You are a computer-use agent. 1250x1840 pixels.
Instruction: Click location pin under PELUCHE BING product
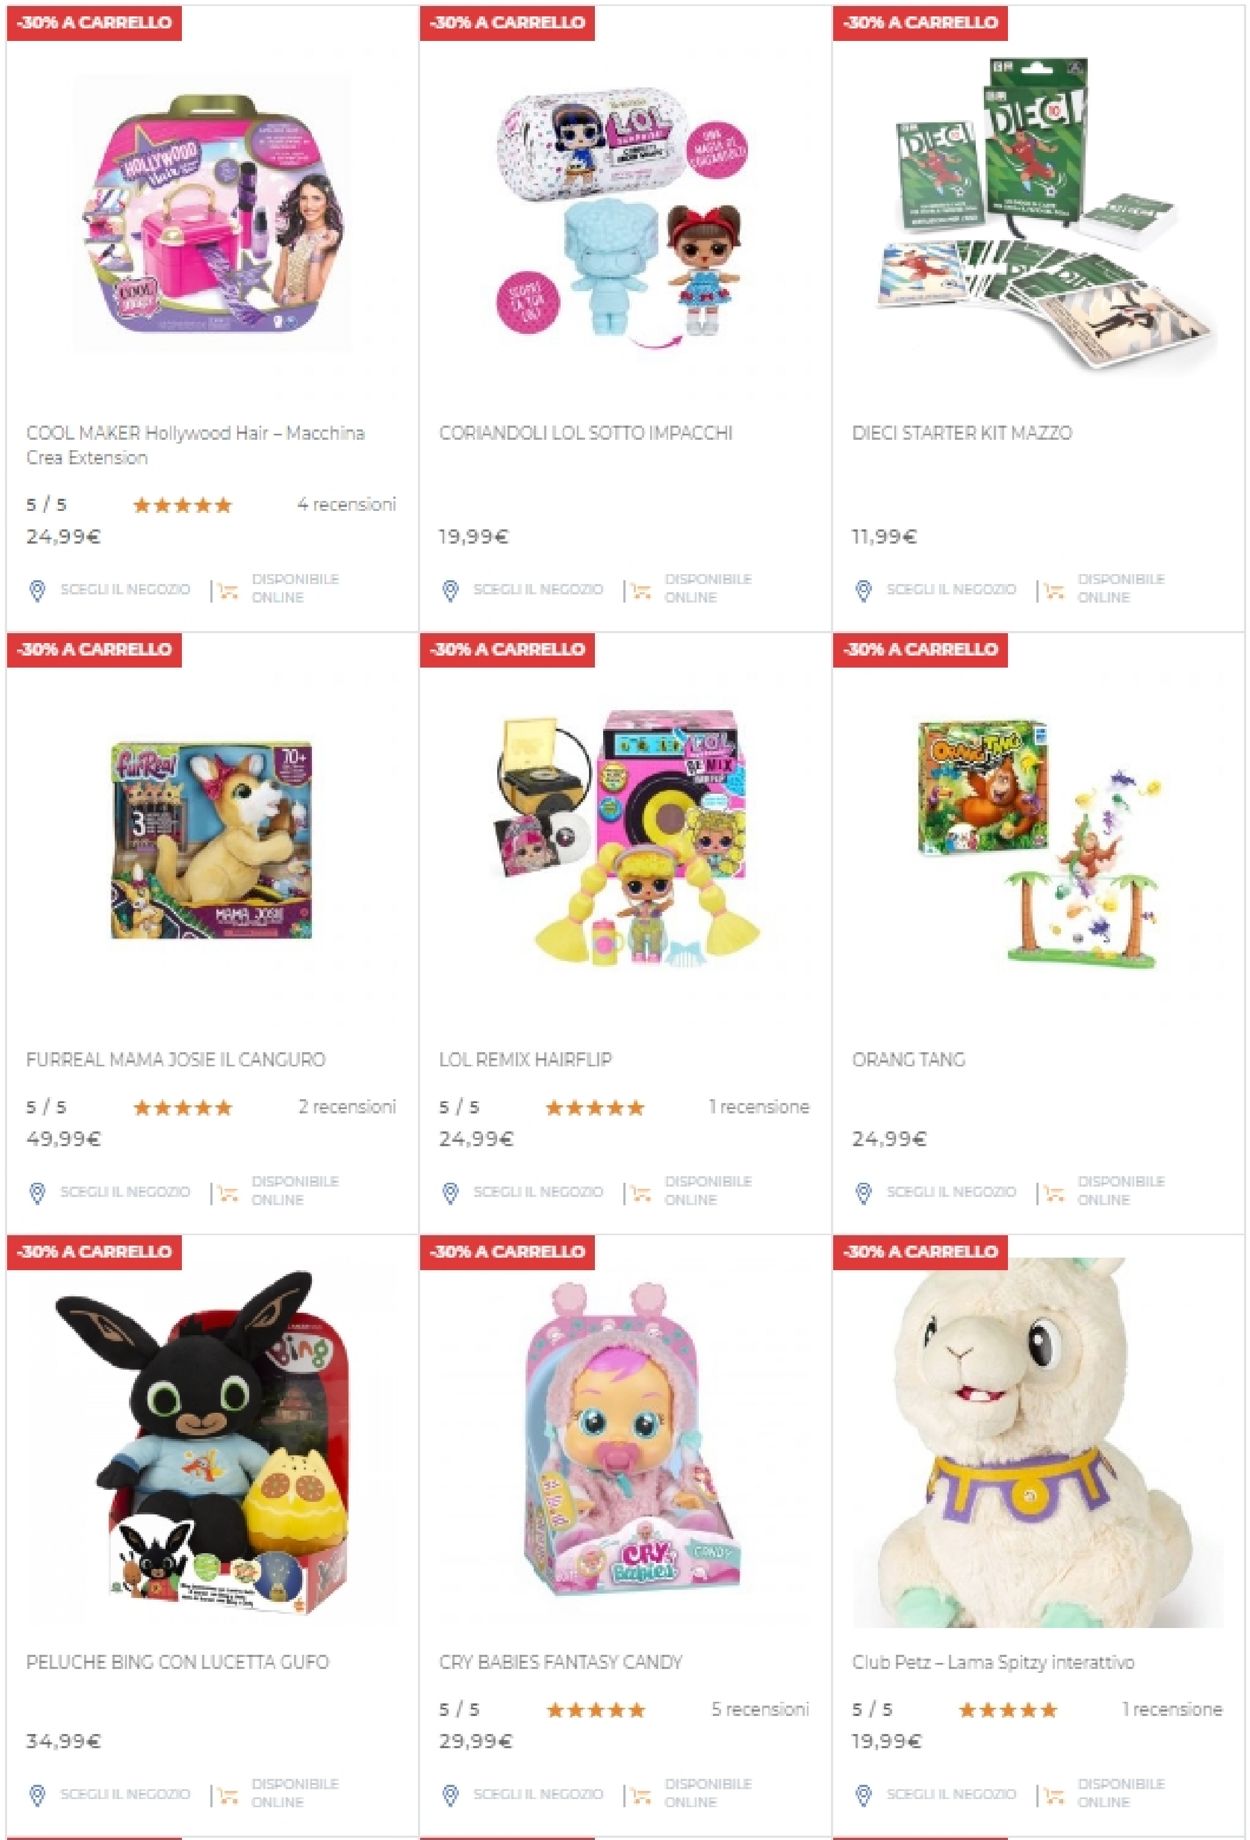(37, 1795)
